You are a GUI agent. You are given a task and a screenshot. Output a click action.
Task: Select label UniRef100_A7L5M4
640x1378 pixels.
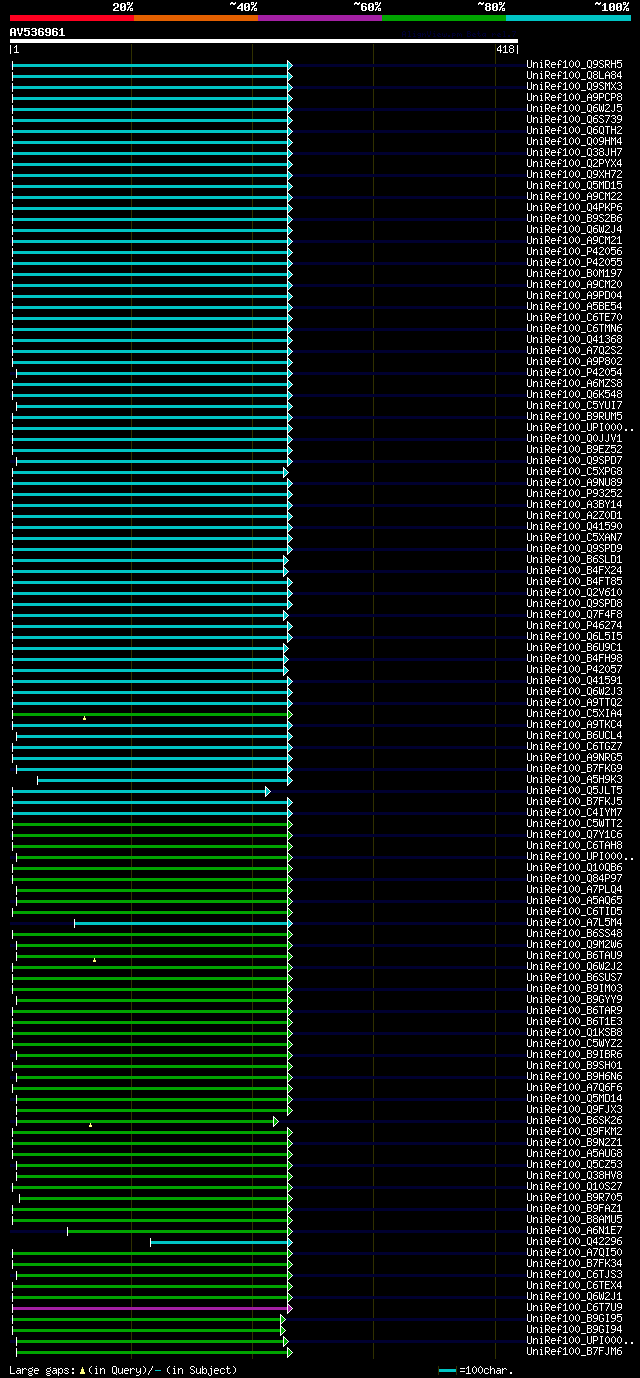pyautogui.click(x=574, y=922)
